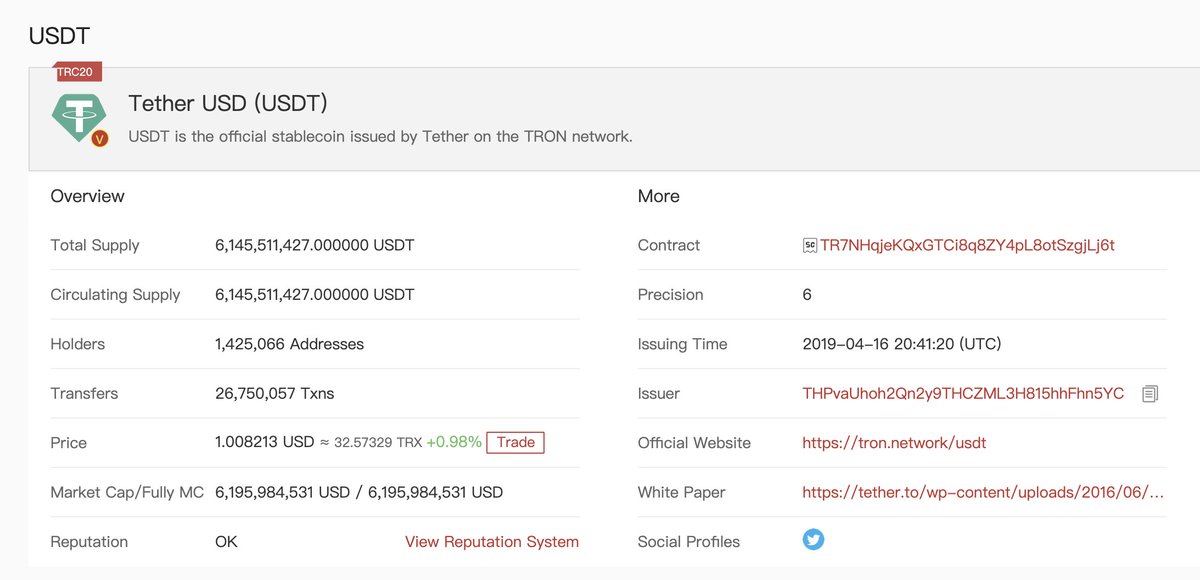Screen dimensions: 1200x580
Task: Click the green +0.98% price change
Action: (454, 442)
